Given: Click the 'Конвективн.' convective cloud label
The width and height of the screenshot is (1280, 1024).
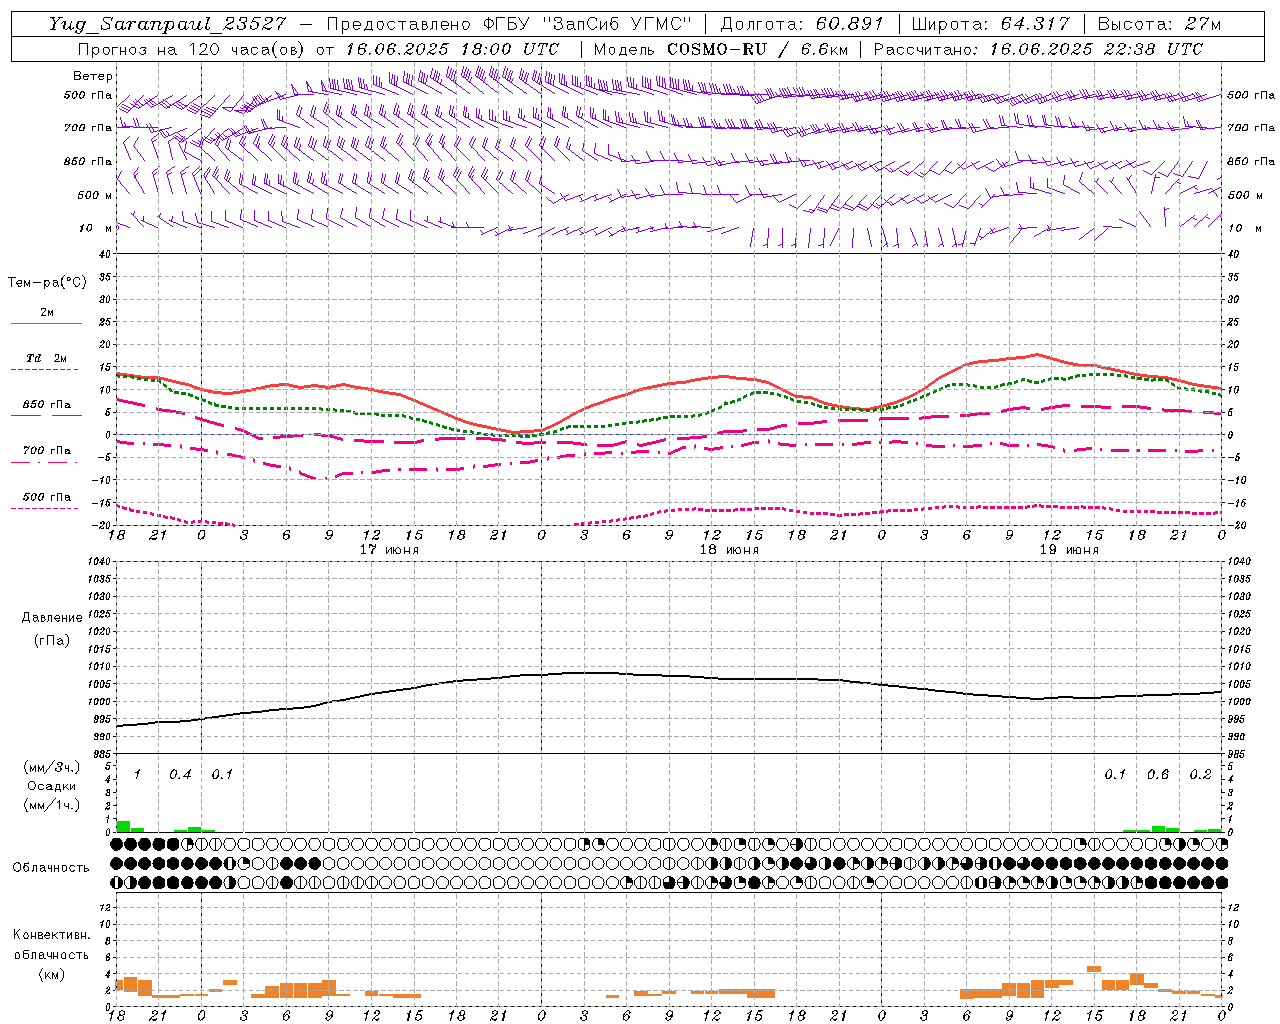Looking at the screenshot, I should 51,935.
